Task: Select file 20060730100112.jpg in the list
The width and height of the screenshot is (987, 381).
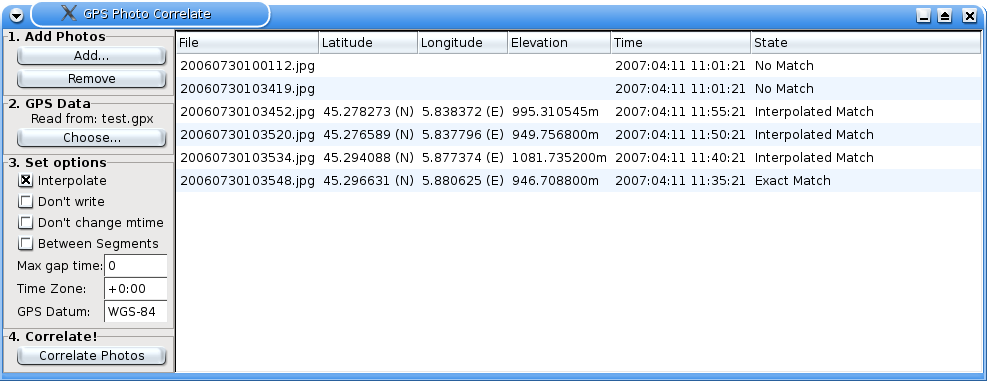Action: tap(247, 66)
